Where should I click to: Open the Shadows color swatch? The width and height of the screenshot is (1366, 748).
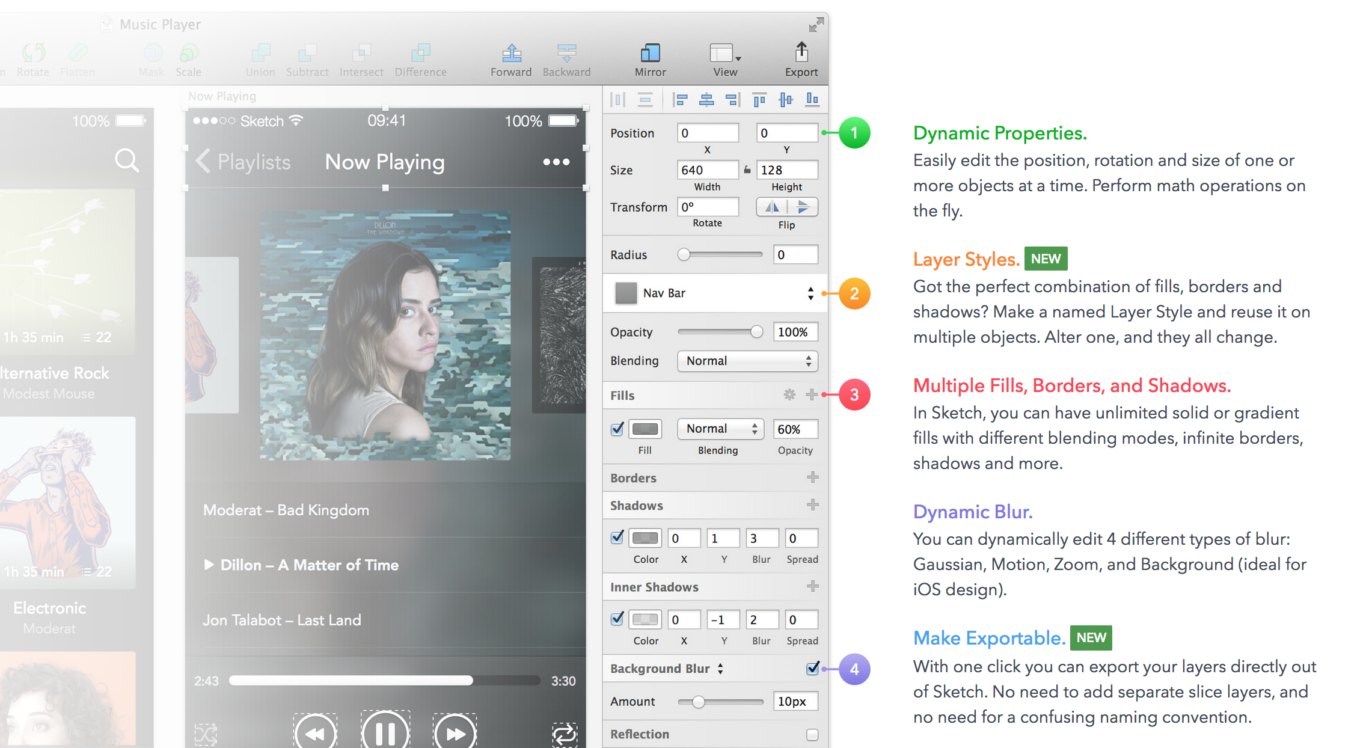(645, 538)
